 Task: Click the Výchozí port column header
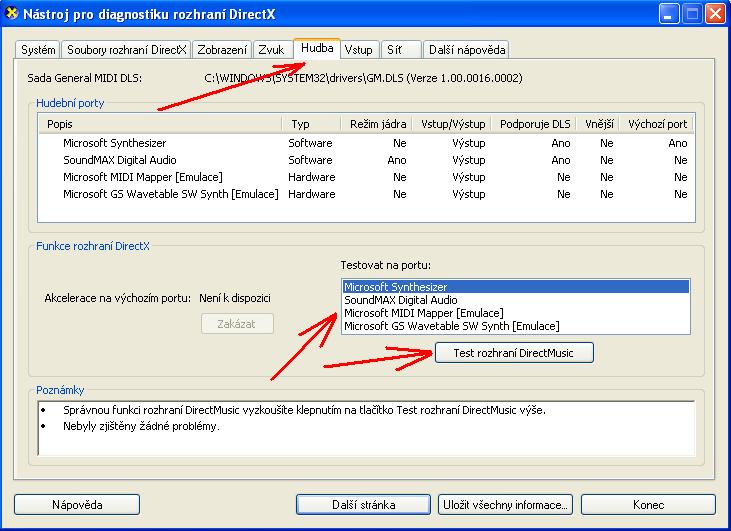coord(657,124)
